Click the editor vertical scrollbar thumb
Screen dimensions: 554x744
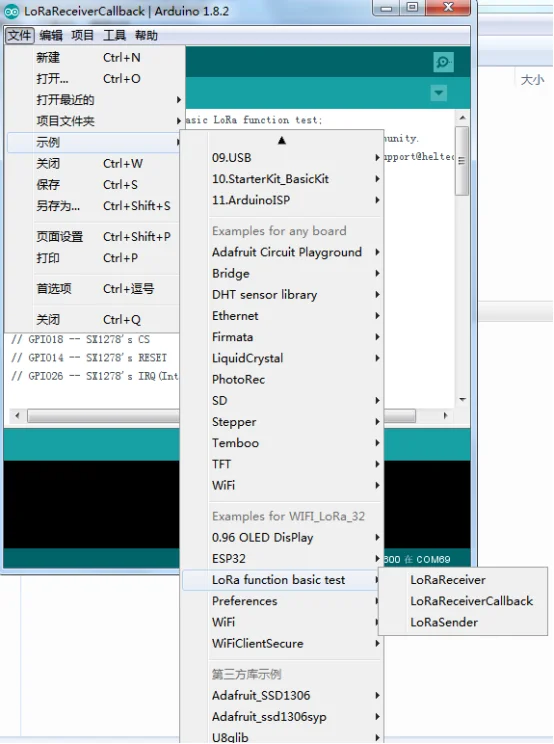462,161
